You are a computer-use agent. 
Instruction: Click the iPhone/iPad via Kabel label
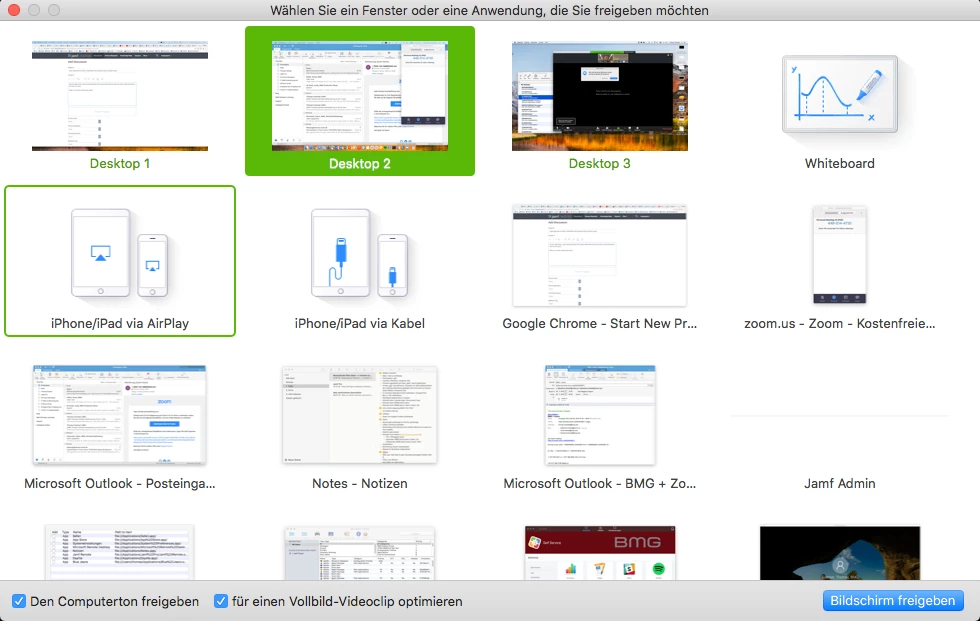(x=359, y=324)
